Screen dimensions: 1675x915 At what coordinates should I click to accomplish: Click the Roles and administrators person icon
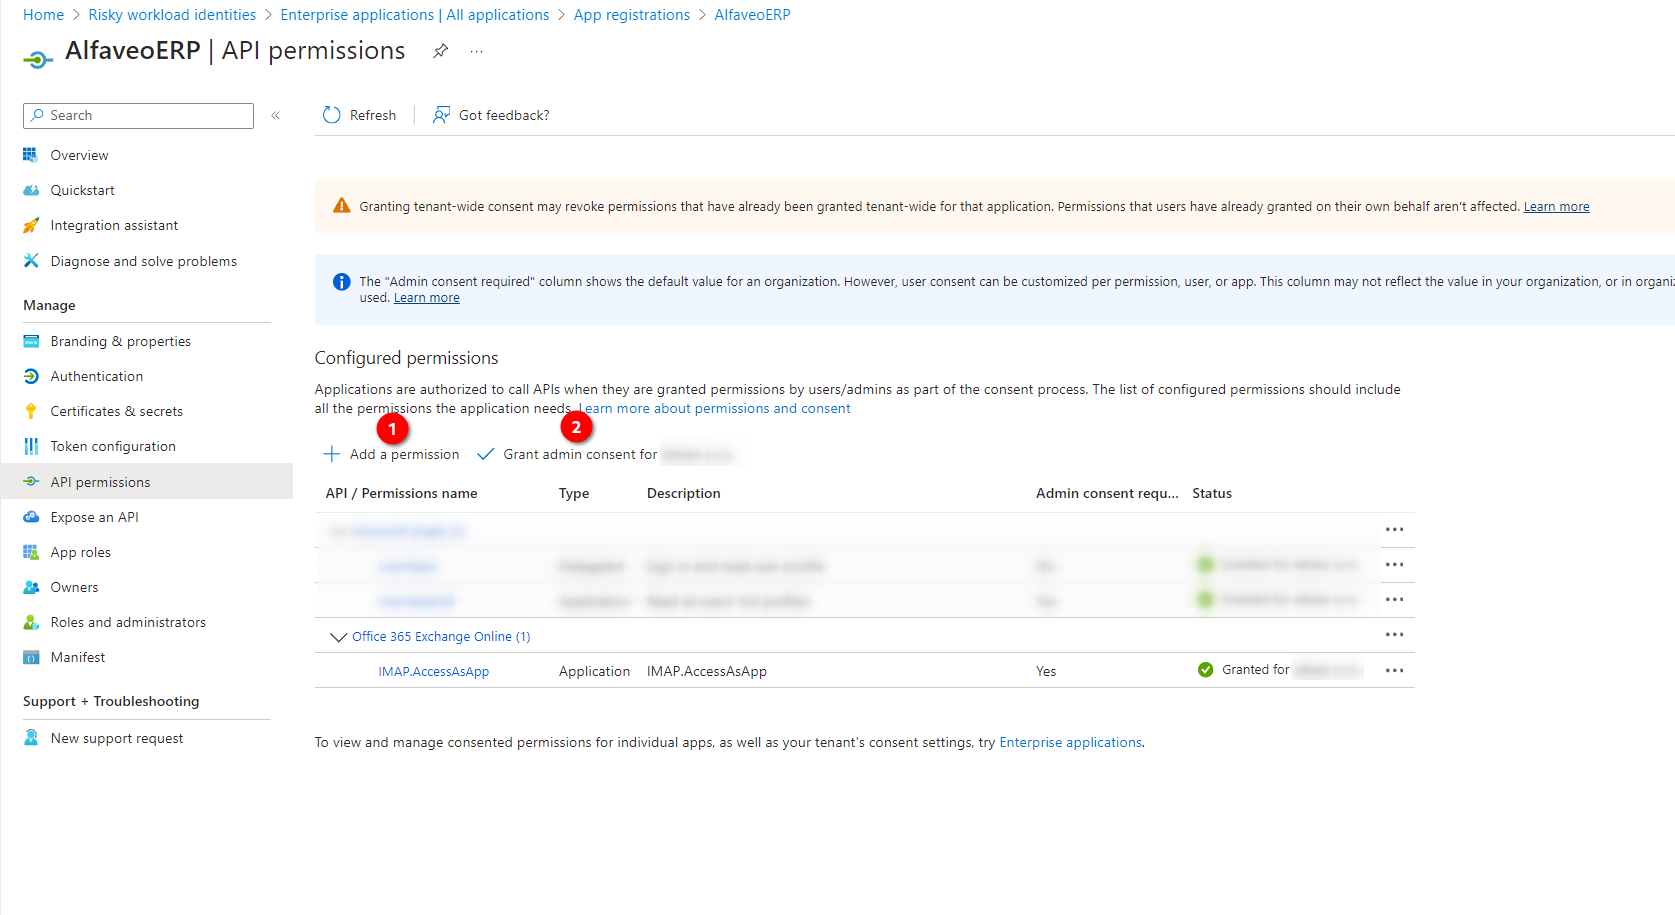point(31,622)
